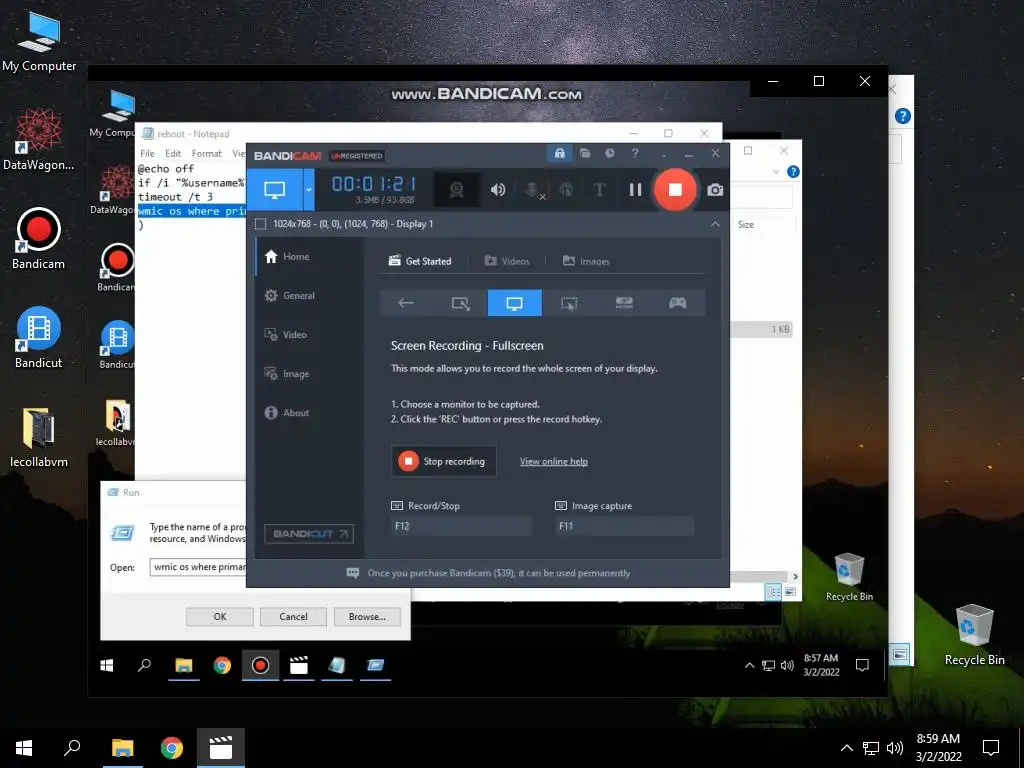Open Chrome on the outer taskbar

(x=172, y=748)
